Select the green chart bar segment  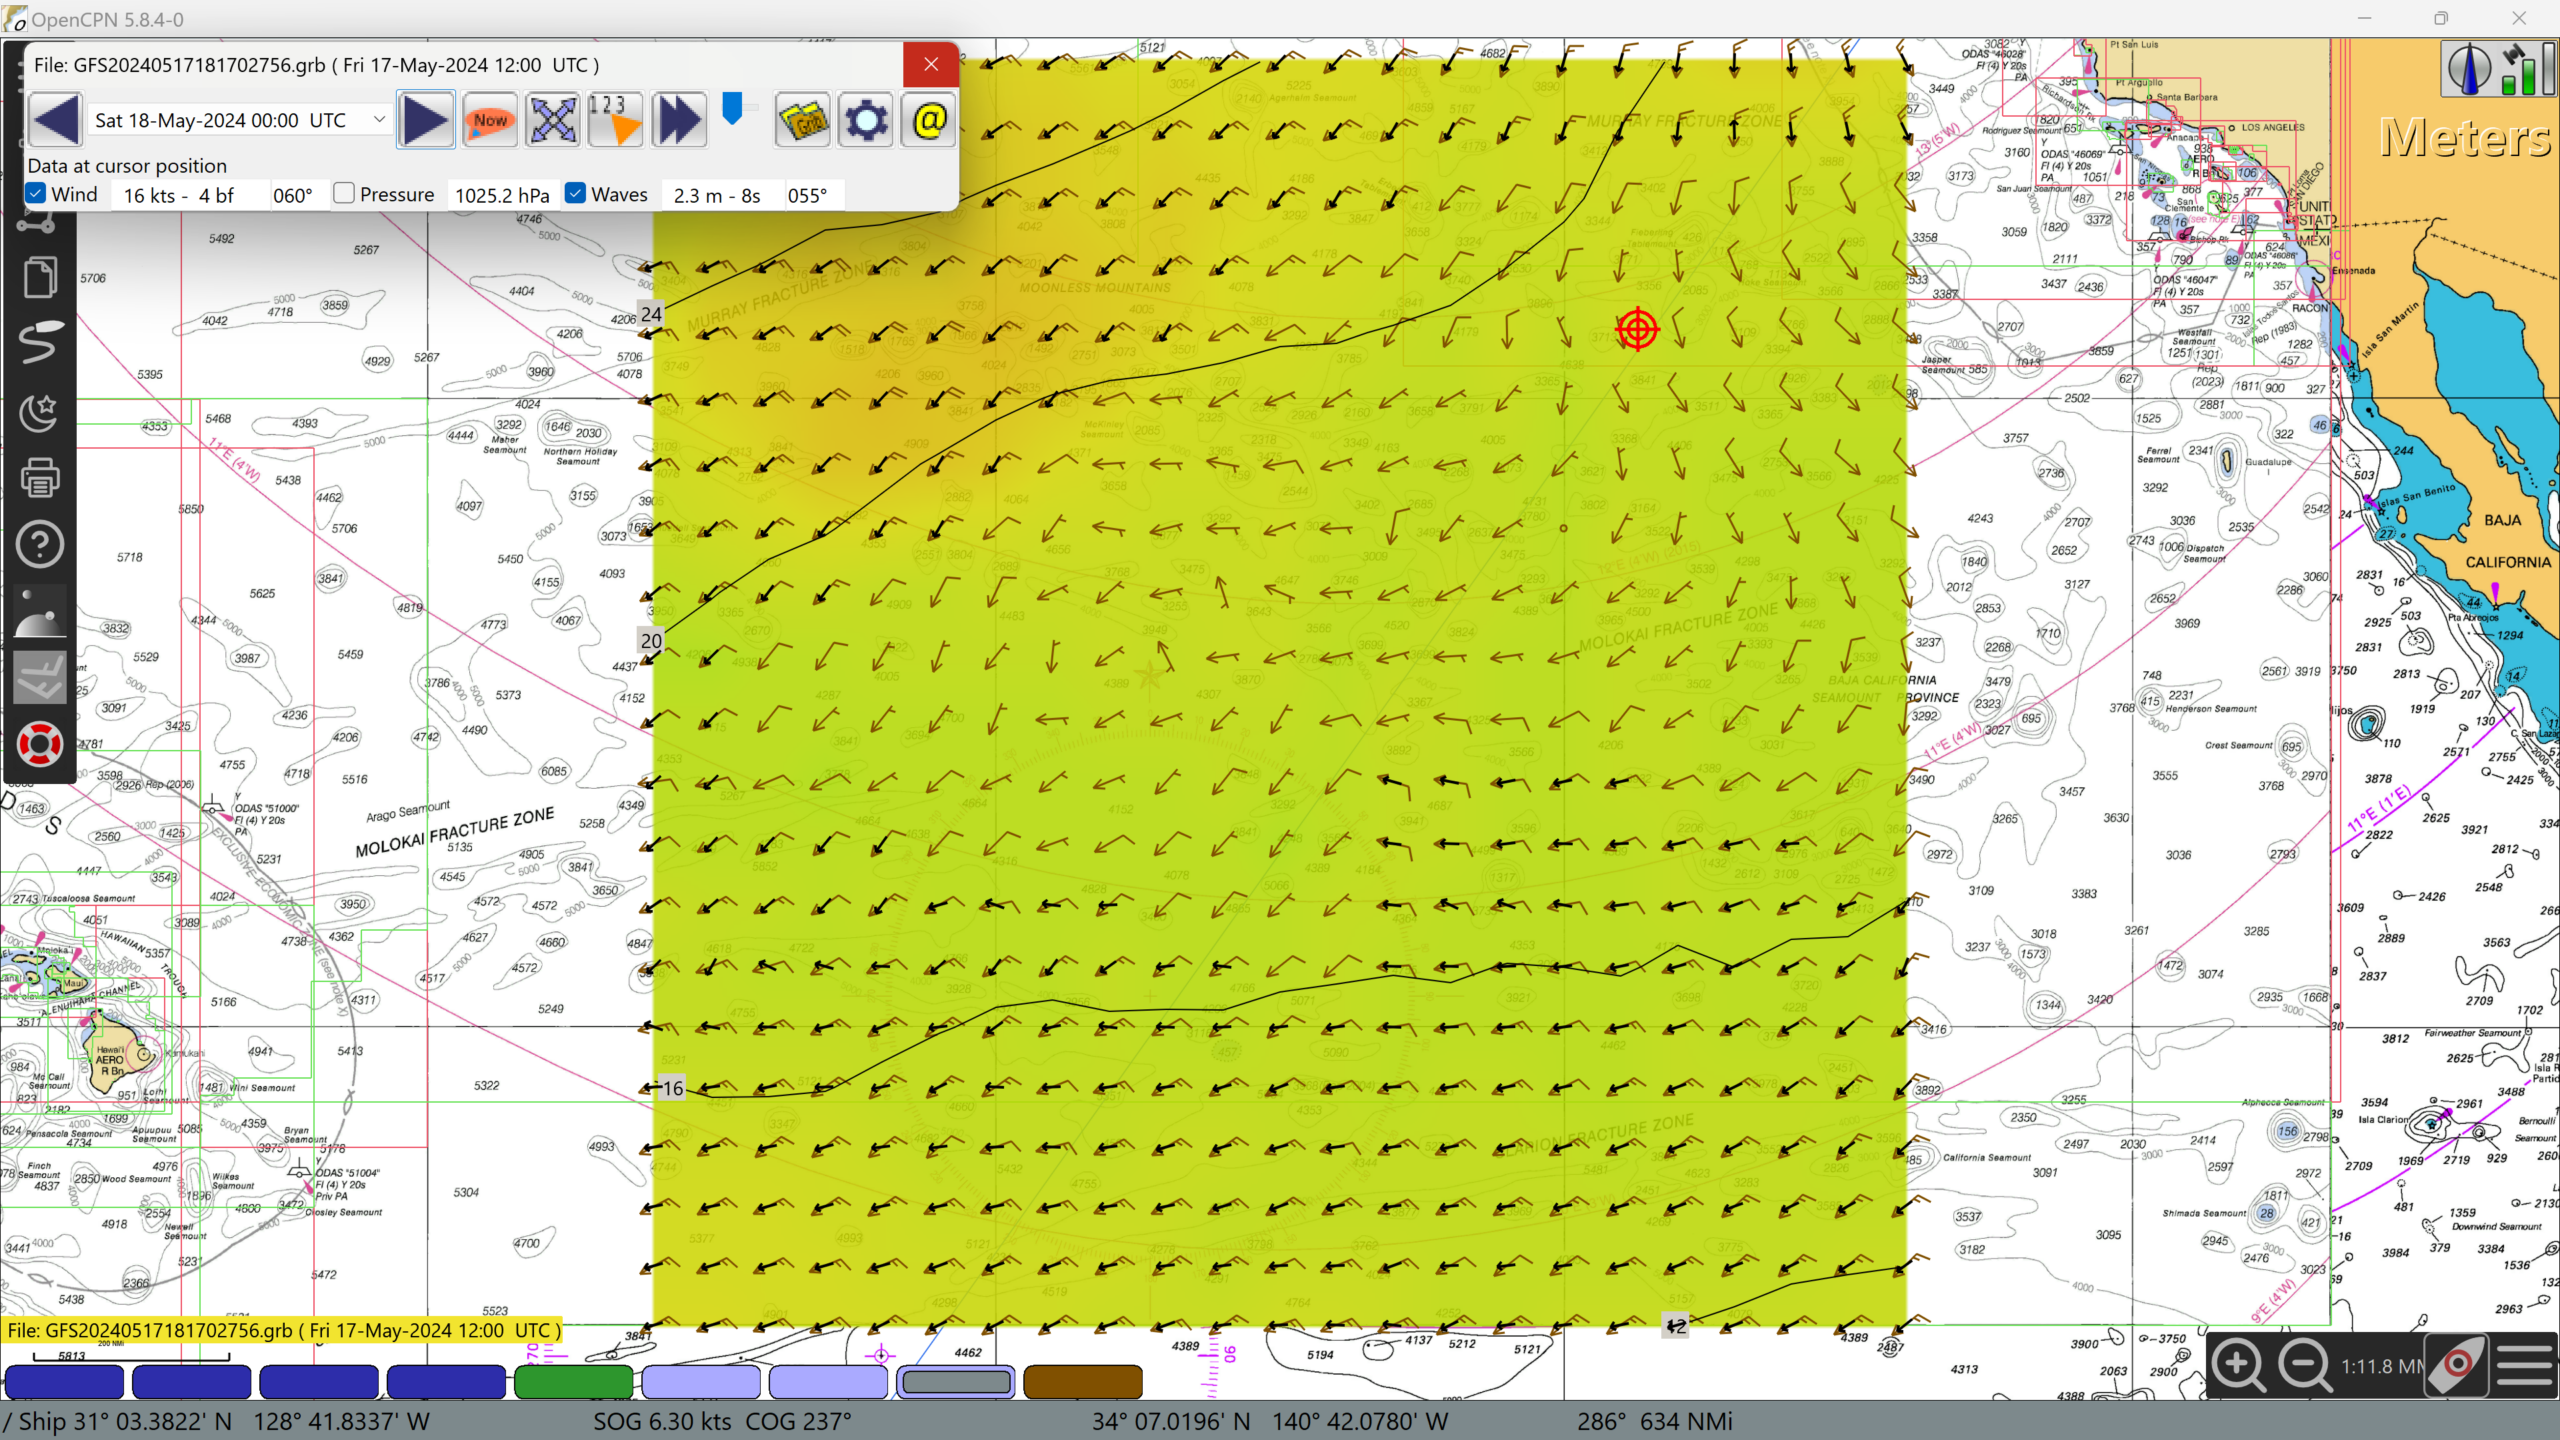pyautogui.click(x=573, y=1382)
